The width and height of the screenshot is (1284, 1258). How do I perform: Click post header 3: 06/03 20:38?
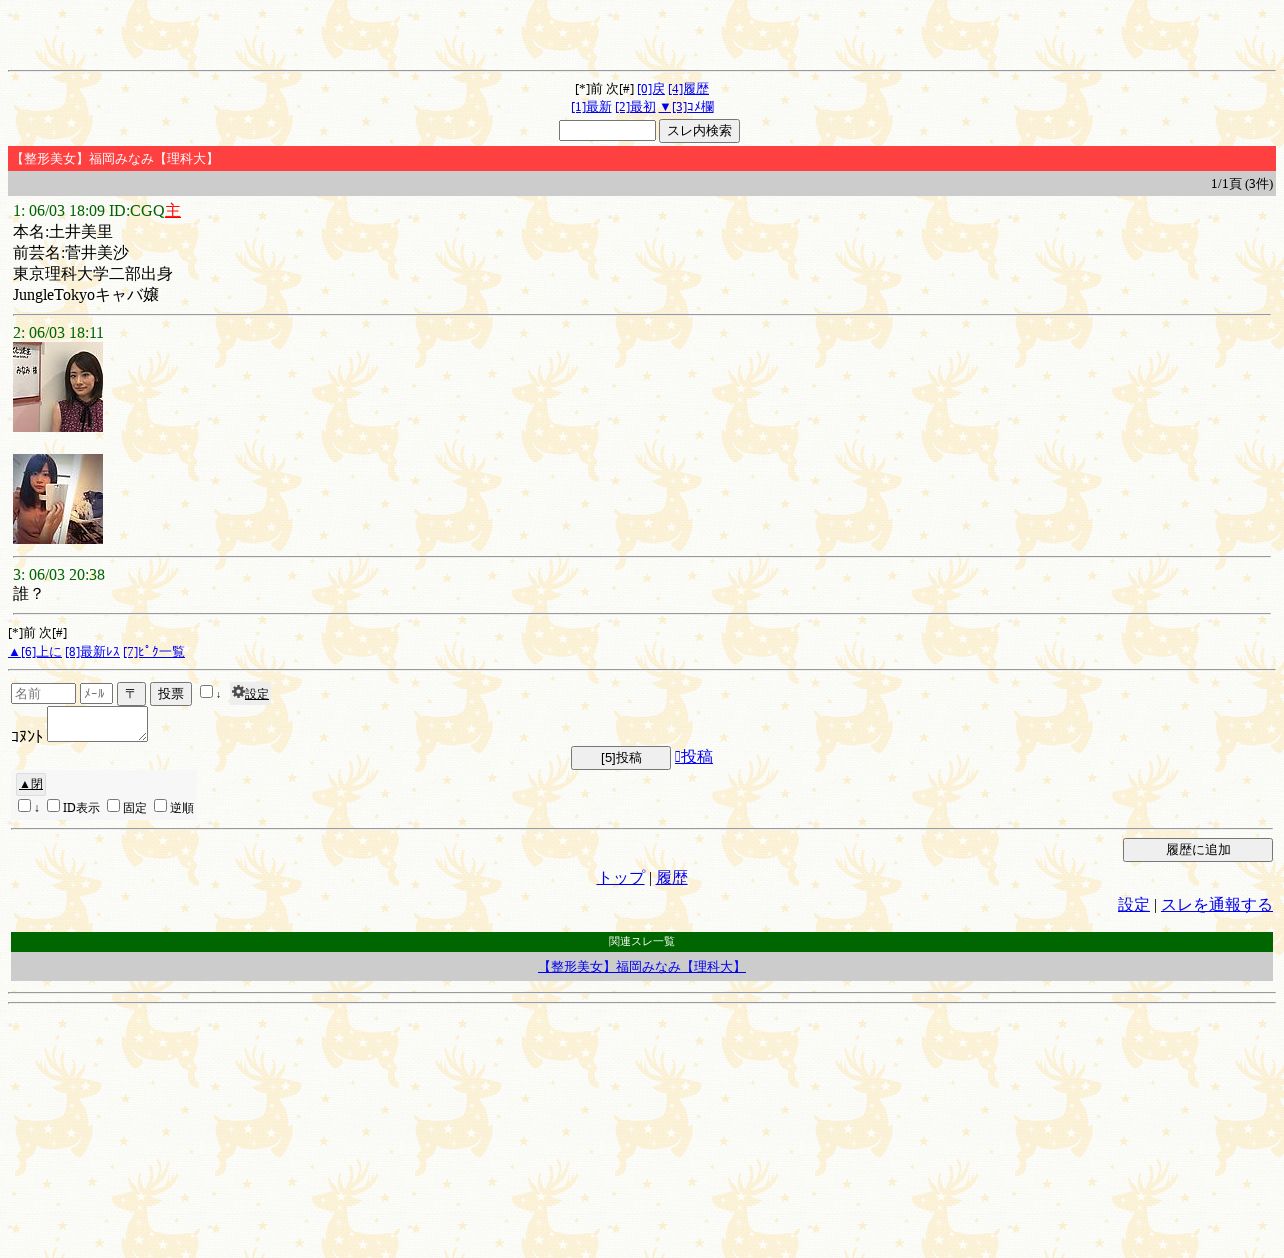coord(59,575)
